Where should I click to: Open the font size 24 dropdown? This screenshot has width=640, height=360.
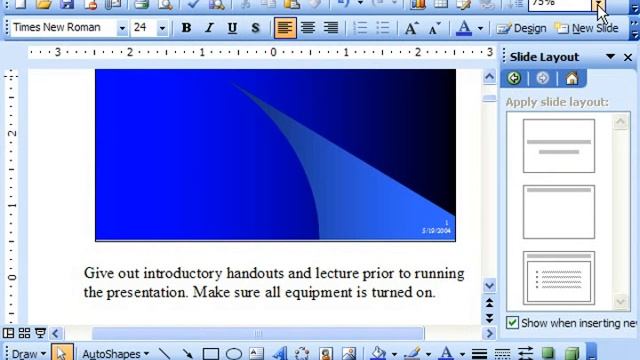coord(162,28)
